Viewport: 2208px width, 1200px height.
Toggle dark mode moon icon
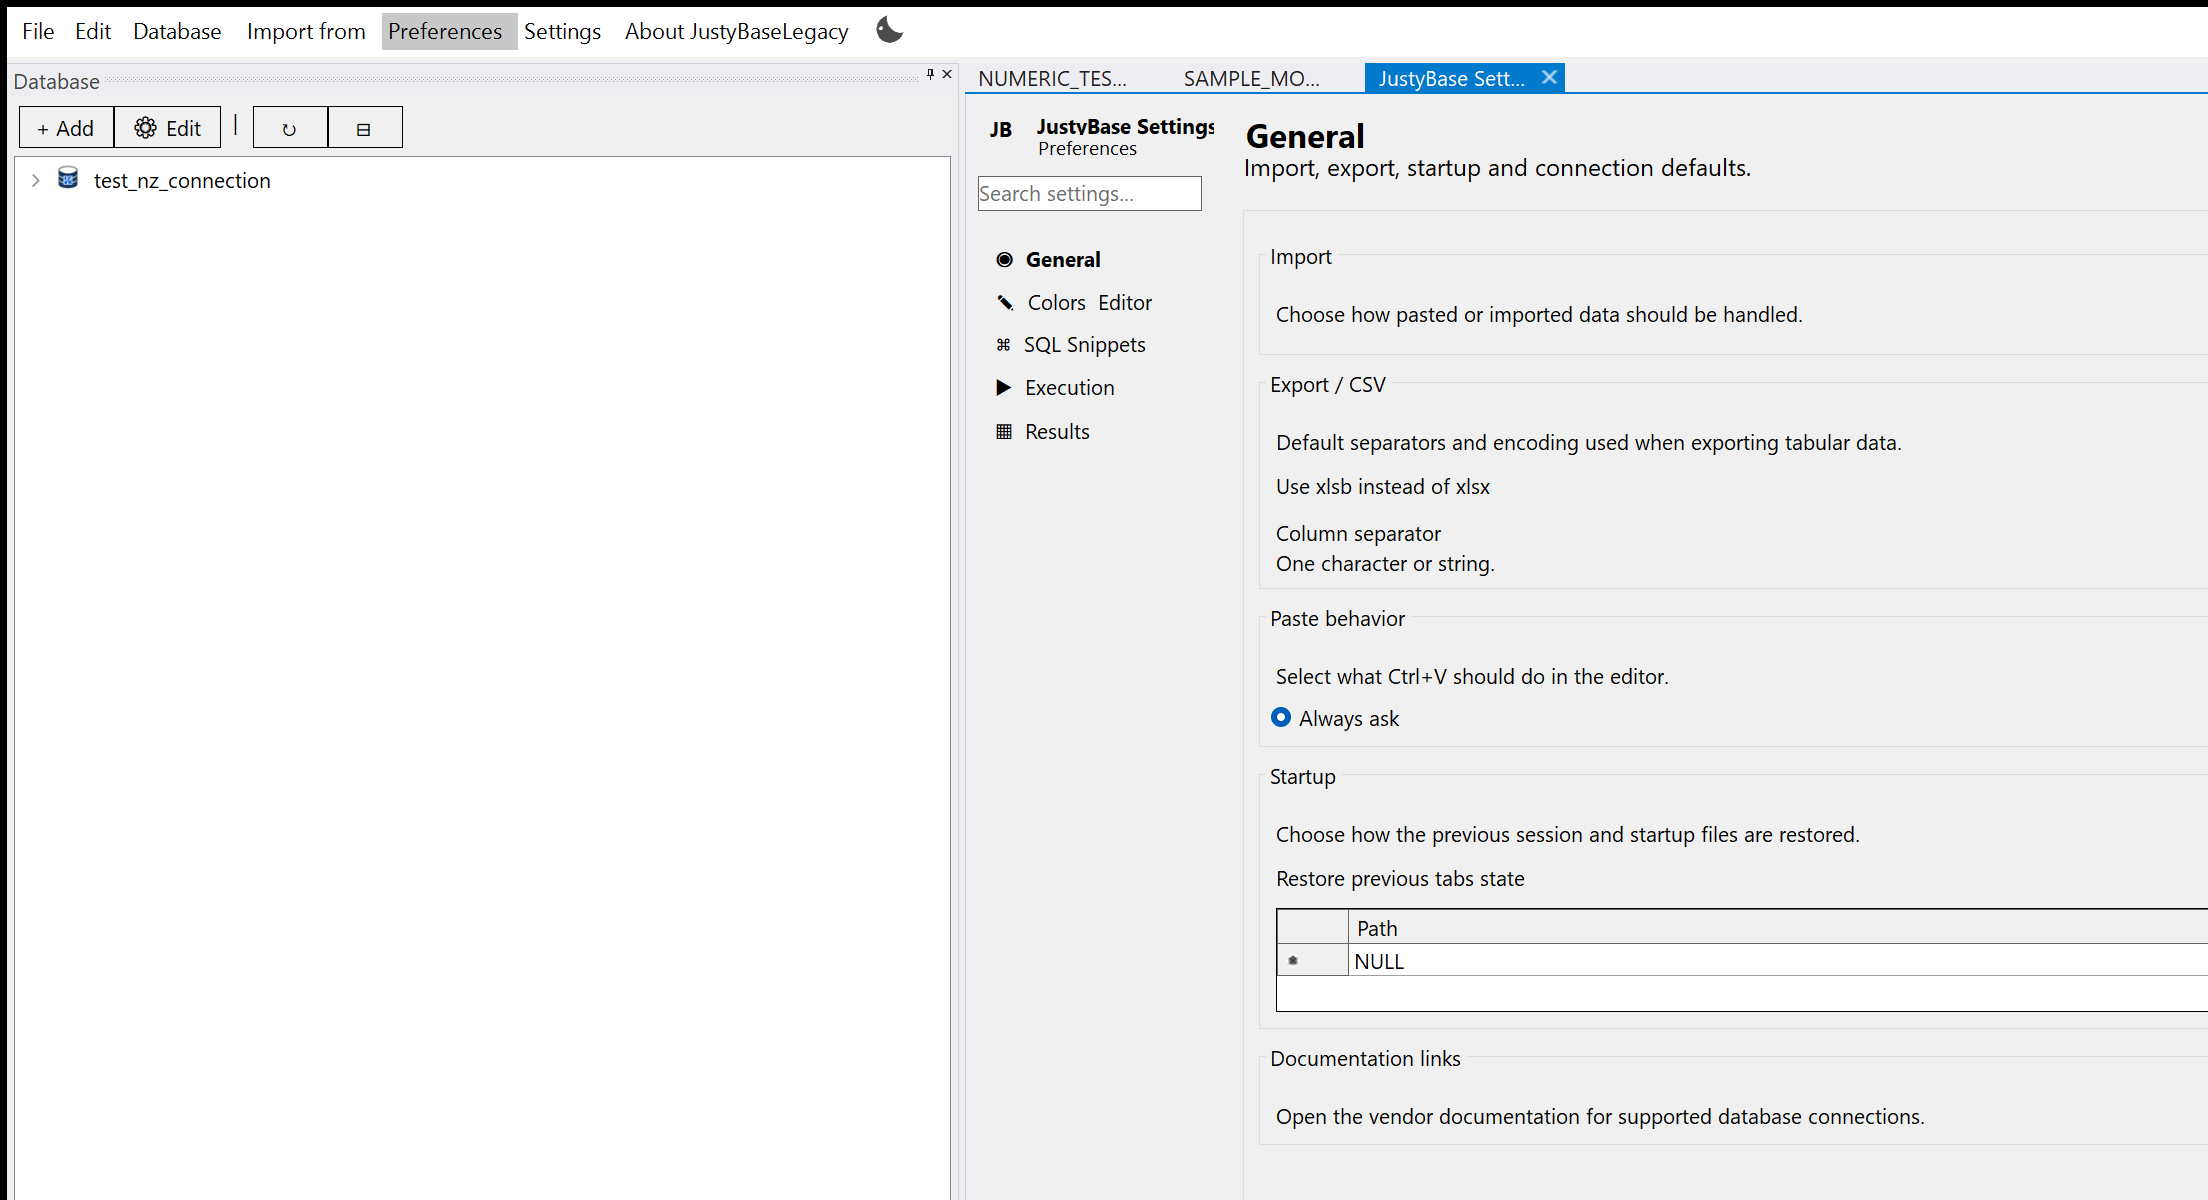pyautogui.click(x=889, y=30)
